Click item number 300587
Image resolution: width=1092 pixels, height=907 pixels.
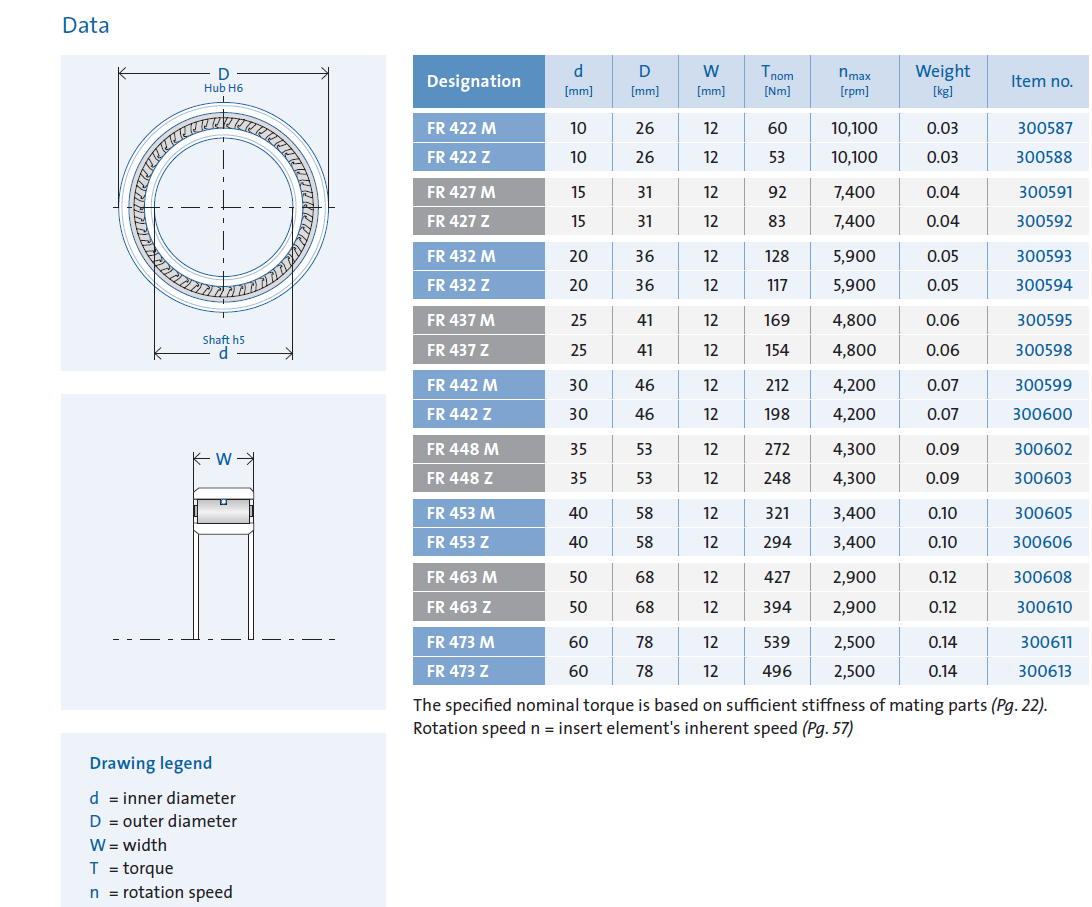pyautogui.click(x=1045, y=128)
